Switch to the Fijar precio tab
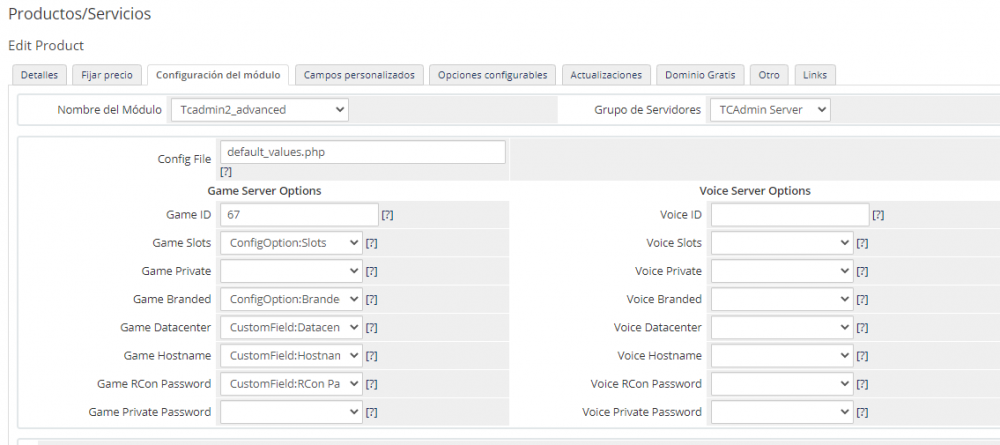1000x445 pixels. 107,75
